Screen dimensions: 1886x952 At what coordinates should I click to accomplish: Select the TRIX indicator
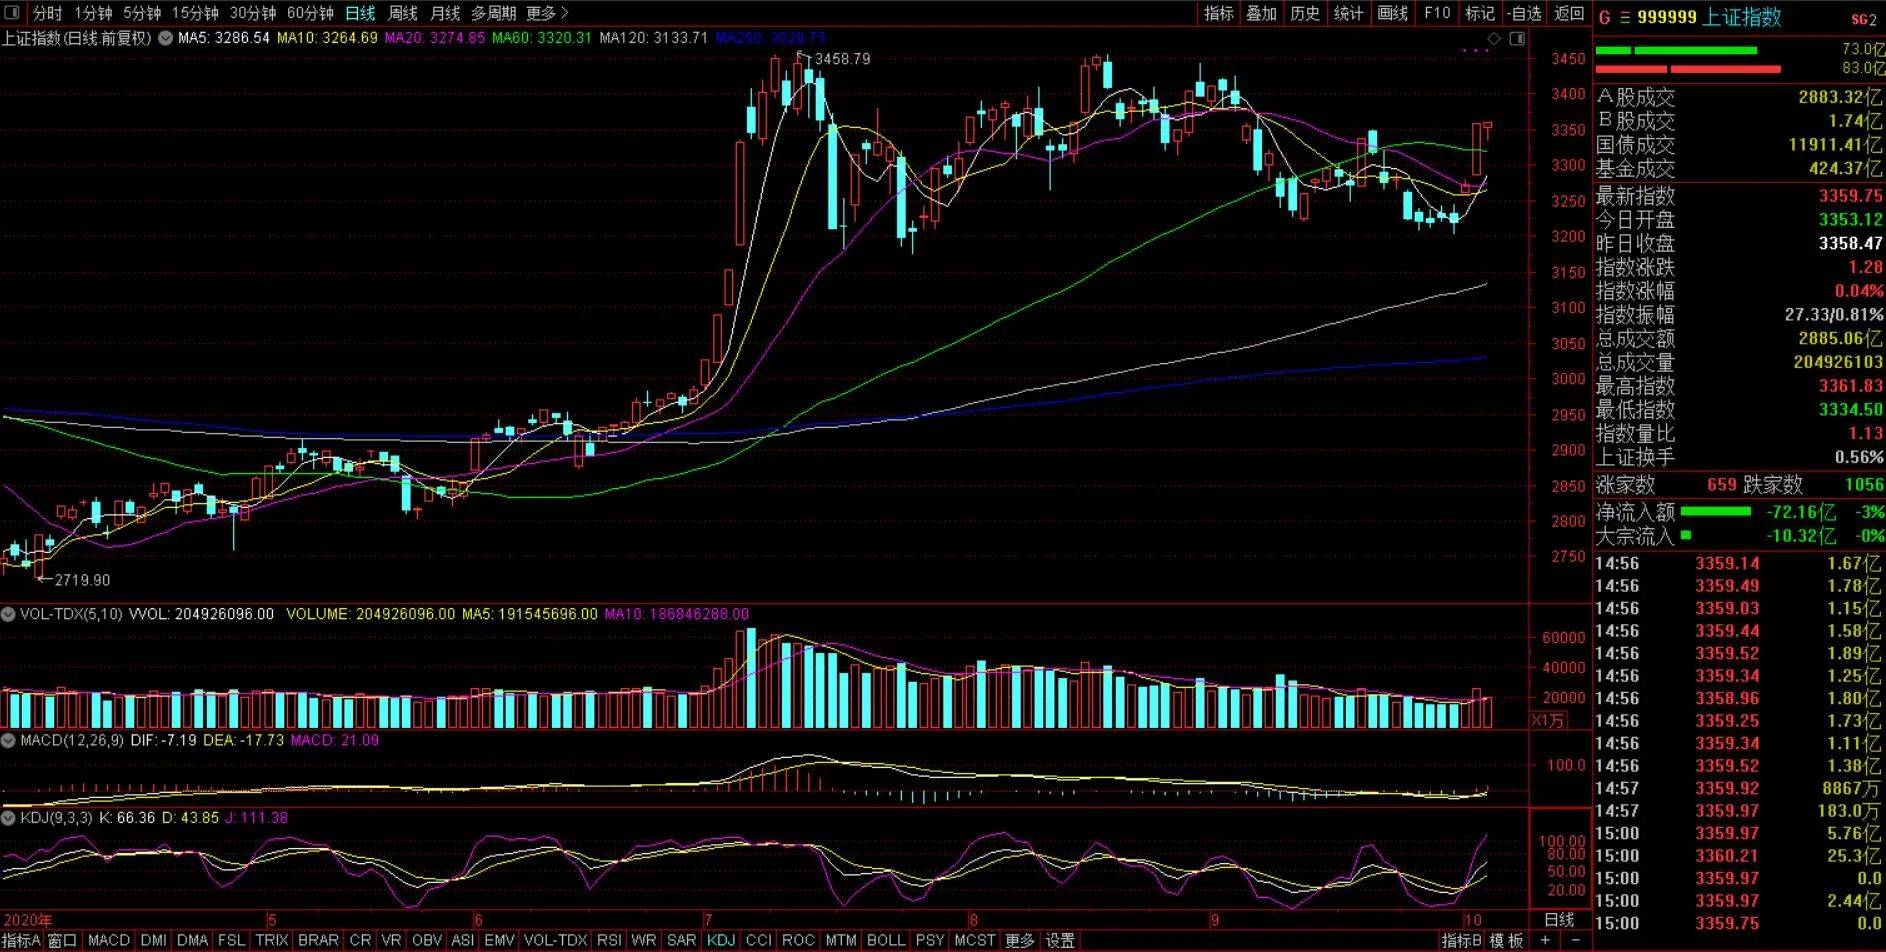tap(272, 941)
